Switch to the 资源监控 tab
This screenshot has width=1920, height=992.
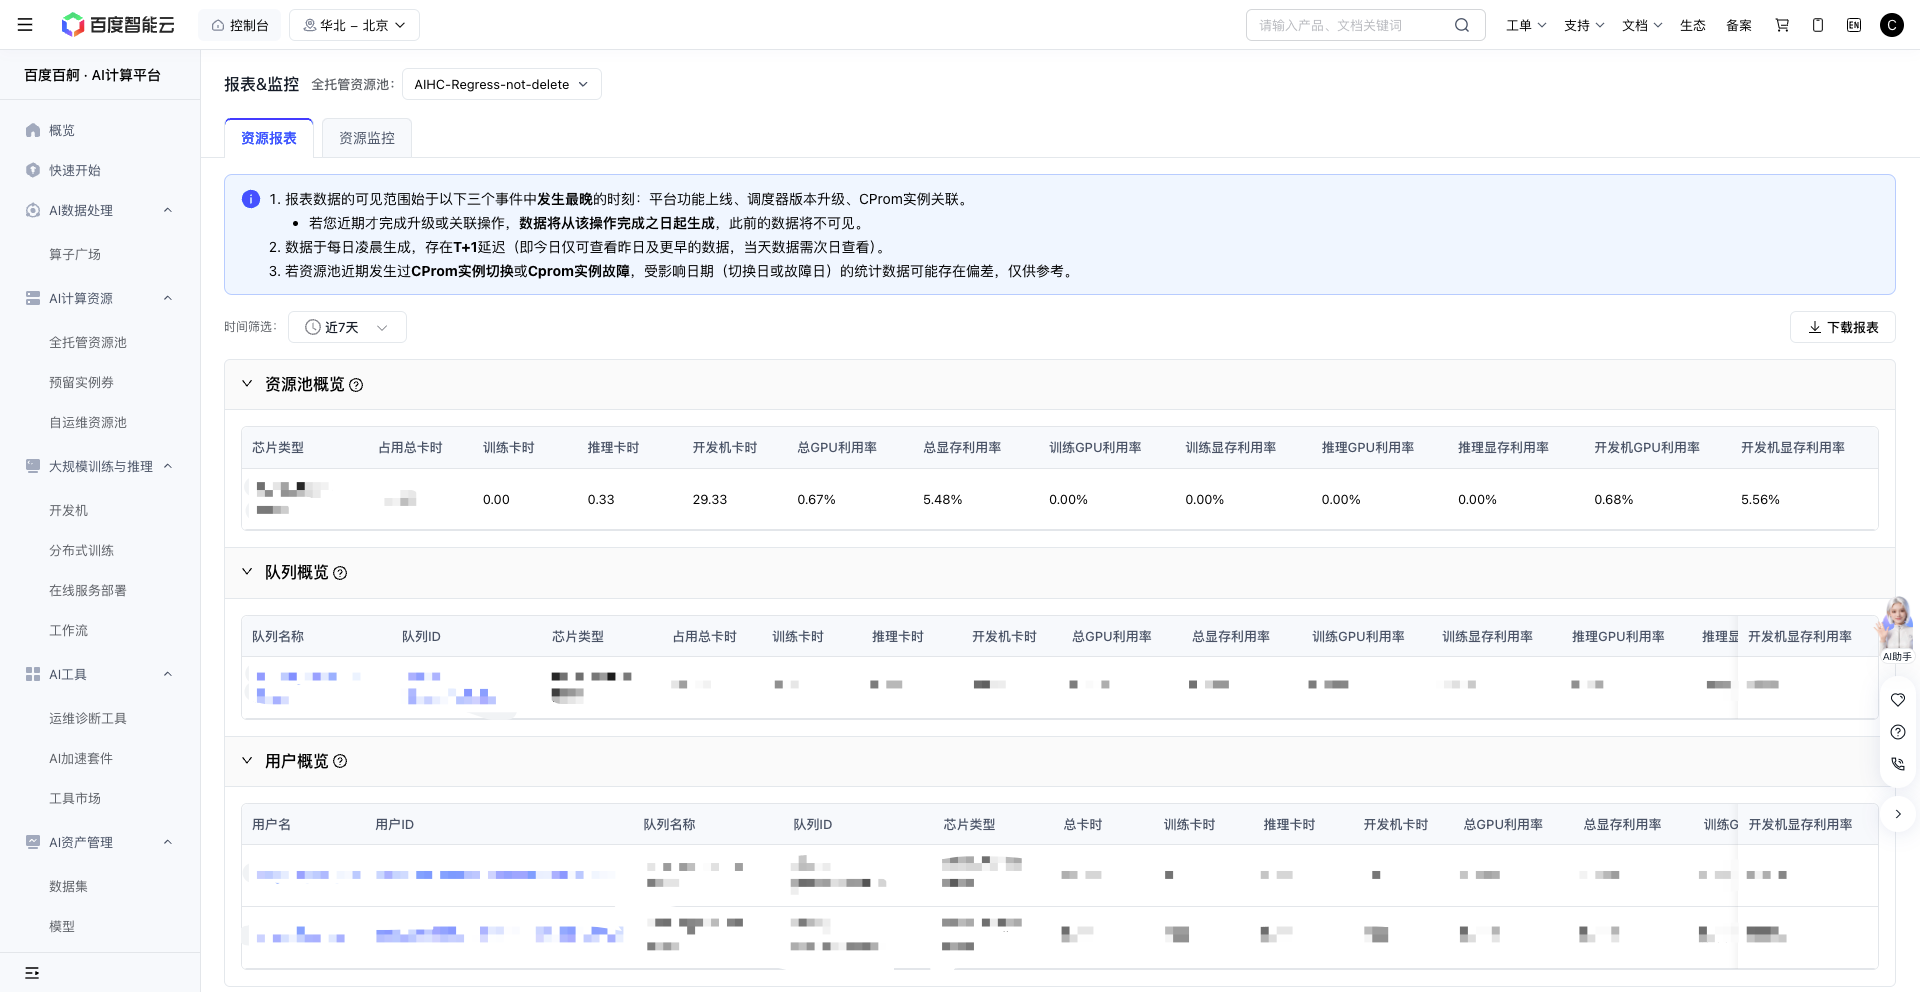tap(367, 138)
